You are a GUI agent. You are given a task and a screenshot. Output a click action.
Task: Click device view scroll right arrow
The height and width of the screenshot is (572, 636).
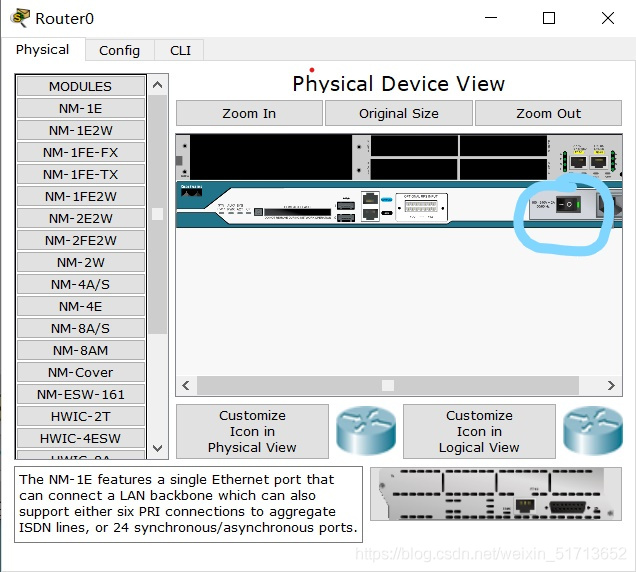coord(611,385)
